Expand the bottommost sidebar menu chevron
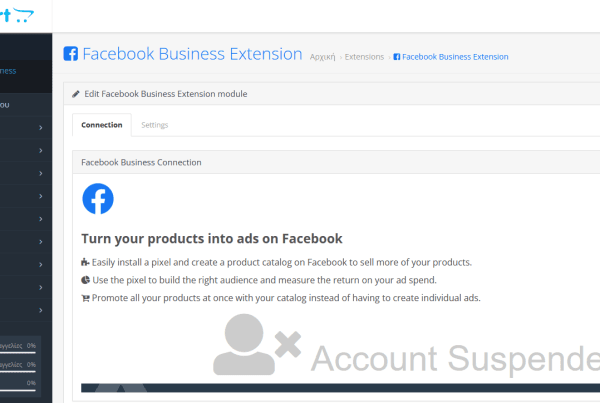Screen dimensions: 600x403 click(41, 310)
